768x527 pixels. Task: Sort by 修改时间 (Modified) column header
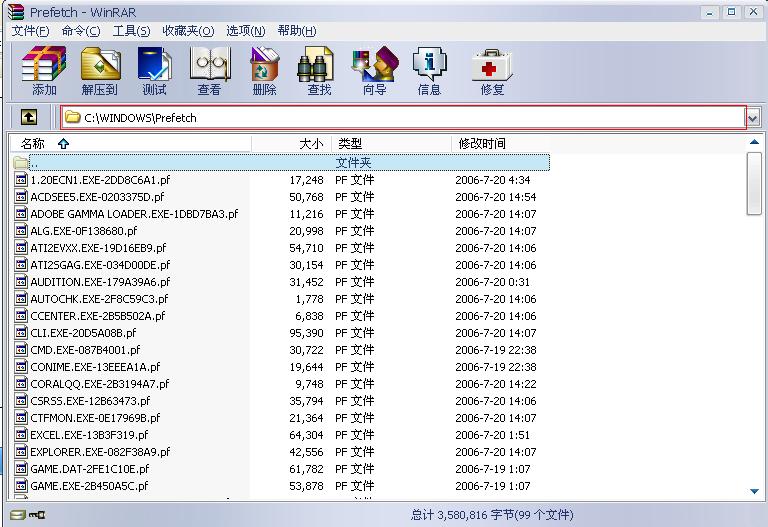pos(501,144)
